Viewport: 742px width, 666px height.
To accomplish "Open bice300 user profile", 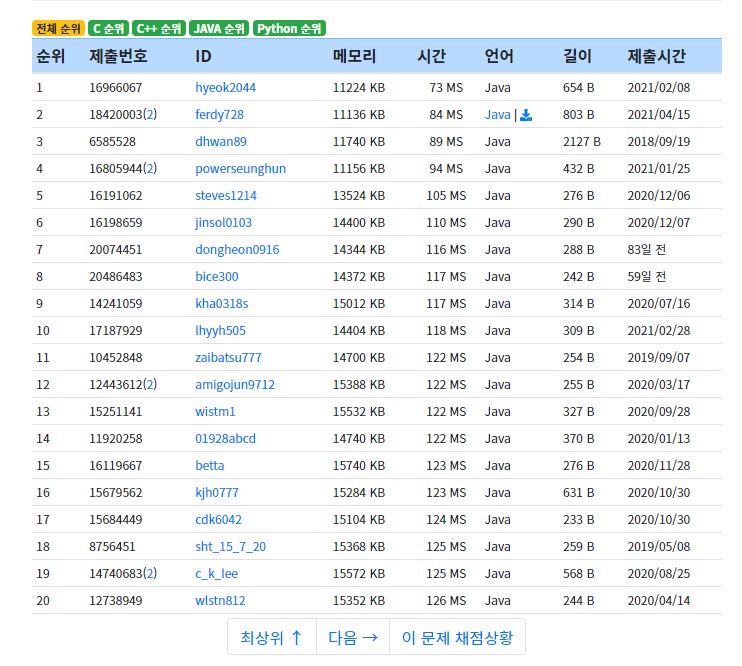I will [x=217, y=277].
